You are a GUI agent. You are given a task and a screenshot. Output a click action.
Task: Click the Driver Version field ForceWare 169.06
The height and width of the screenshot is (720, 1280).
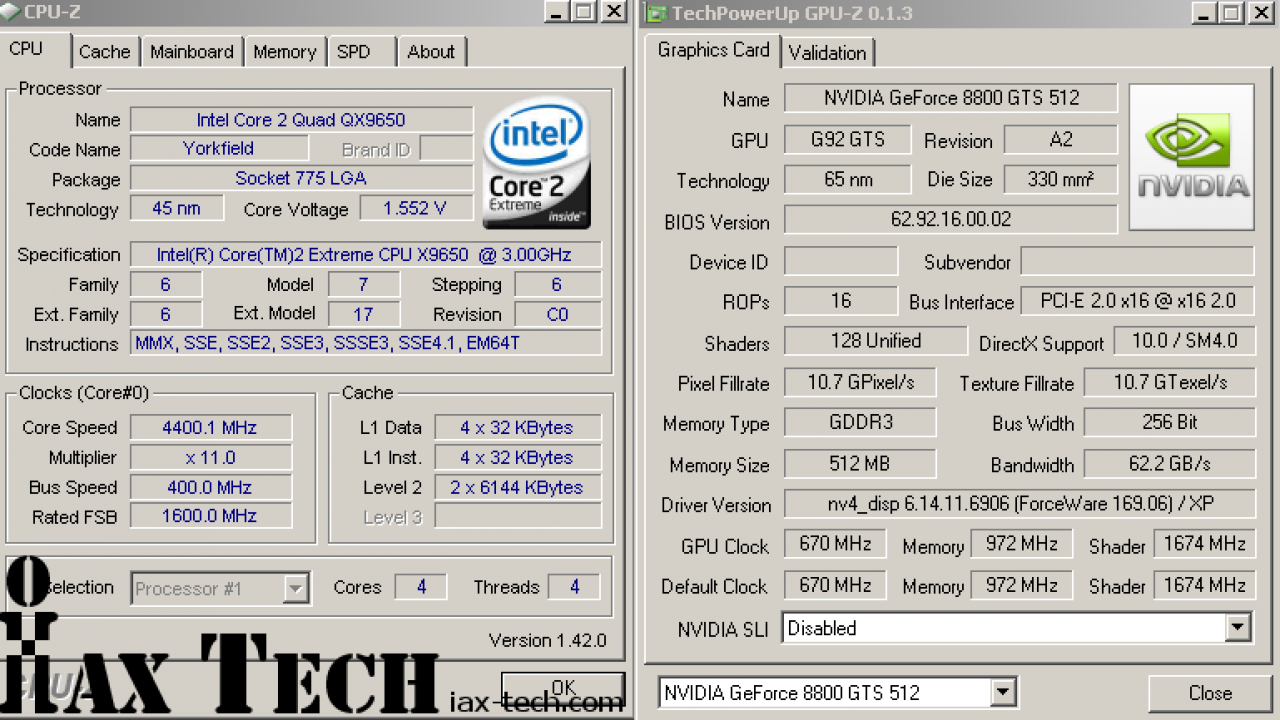[x=1019, y=504]
